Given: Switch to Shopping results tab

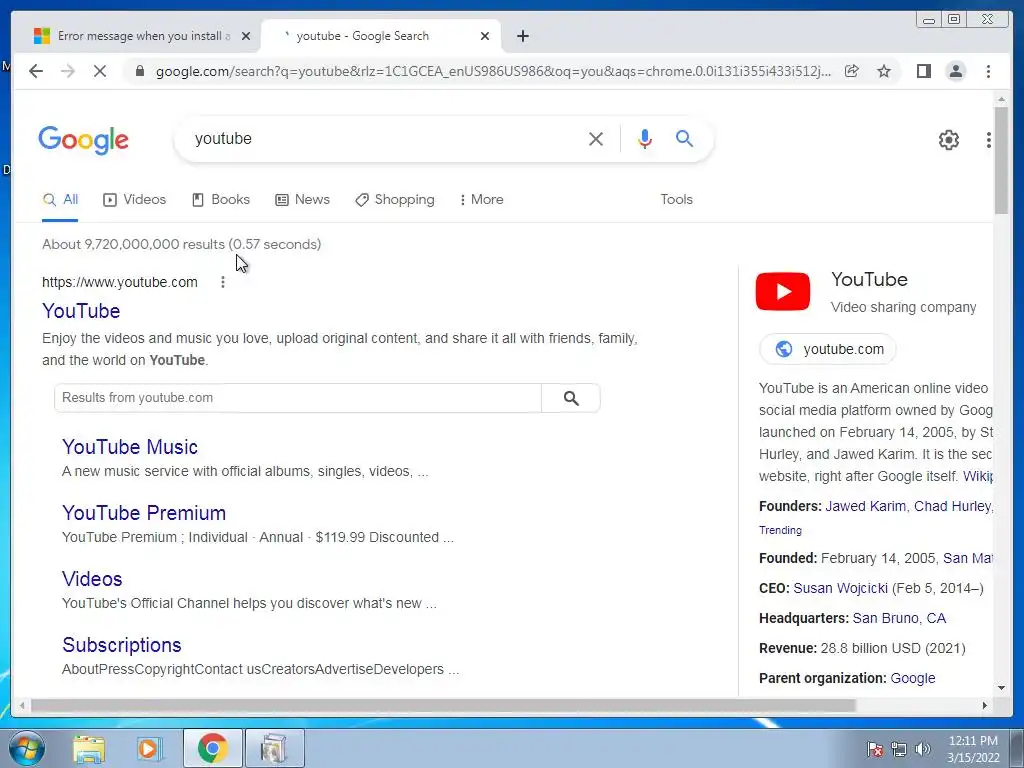Looking at the screenshot, I should click(394, 200).
